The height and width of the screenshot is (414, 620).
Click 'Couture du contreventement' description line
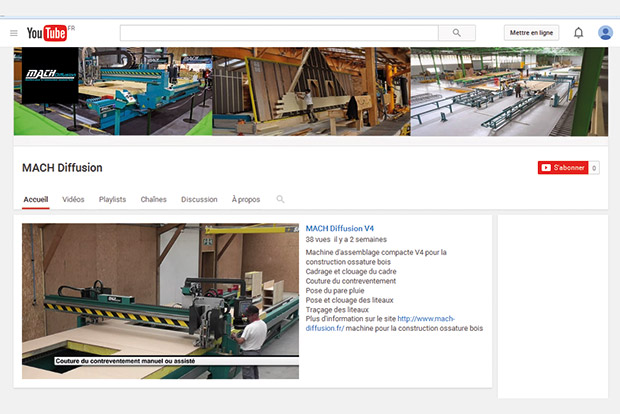[x=351, y=281]
